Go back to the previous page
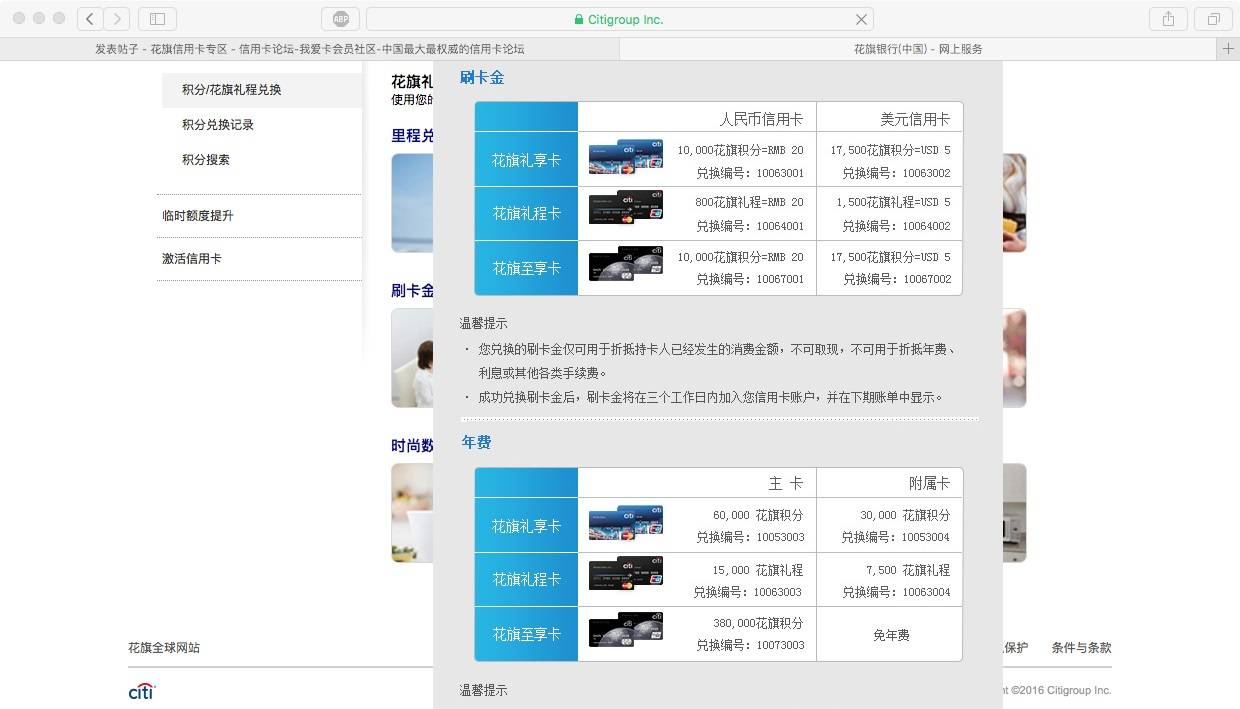The image size is (1240, 709). [90, 19]
